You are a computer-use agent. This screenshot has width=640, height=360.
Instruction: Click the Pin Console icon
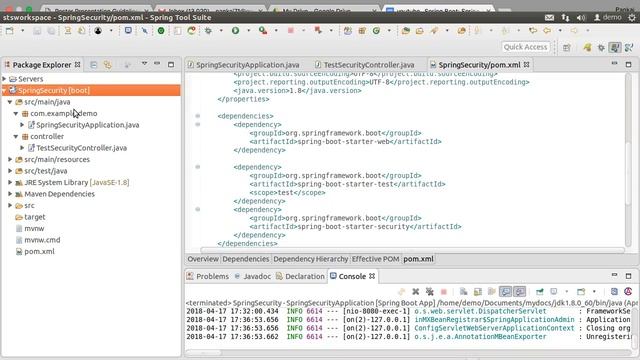[x=540, y=291]
